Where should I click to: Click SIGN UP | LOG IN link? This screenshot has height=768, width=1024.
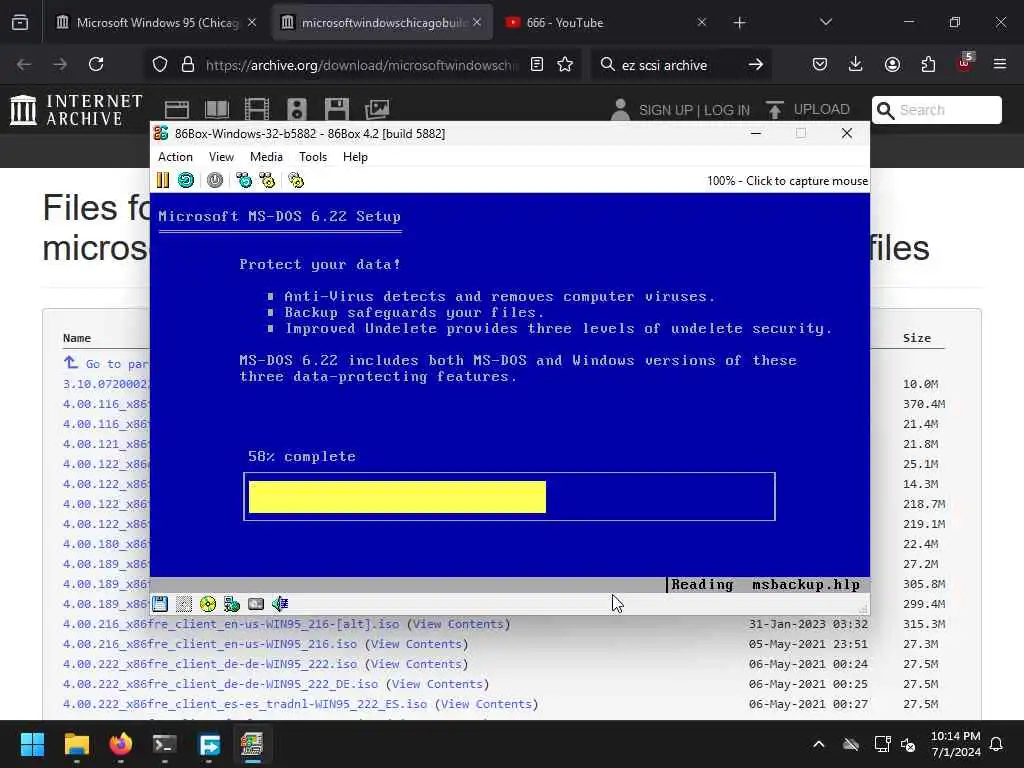[x=694, y=110]
